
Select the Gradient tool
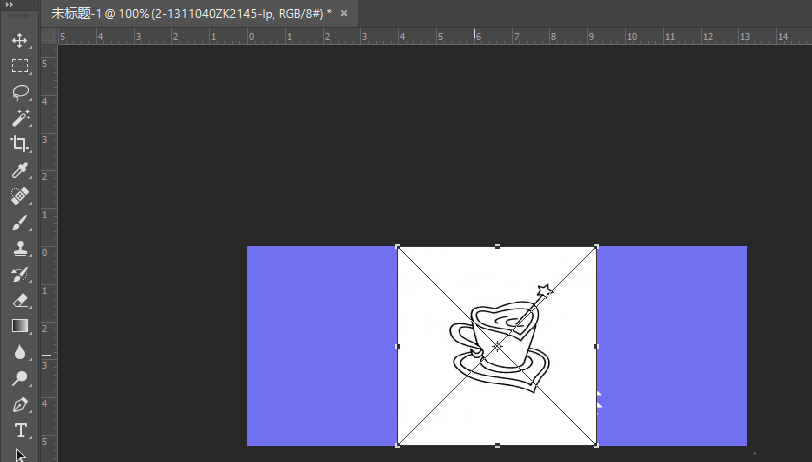pyautogui.click(x=20, y=326)
